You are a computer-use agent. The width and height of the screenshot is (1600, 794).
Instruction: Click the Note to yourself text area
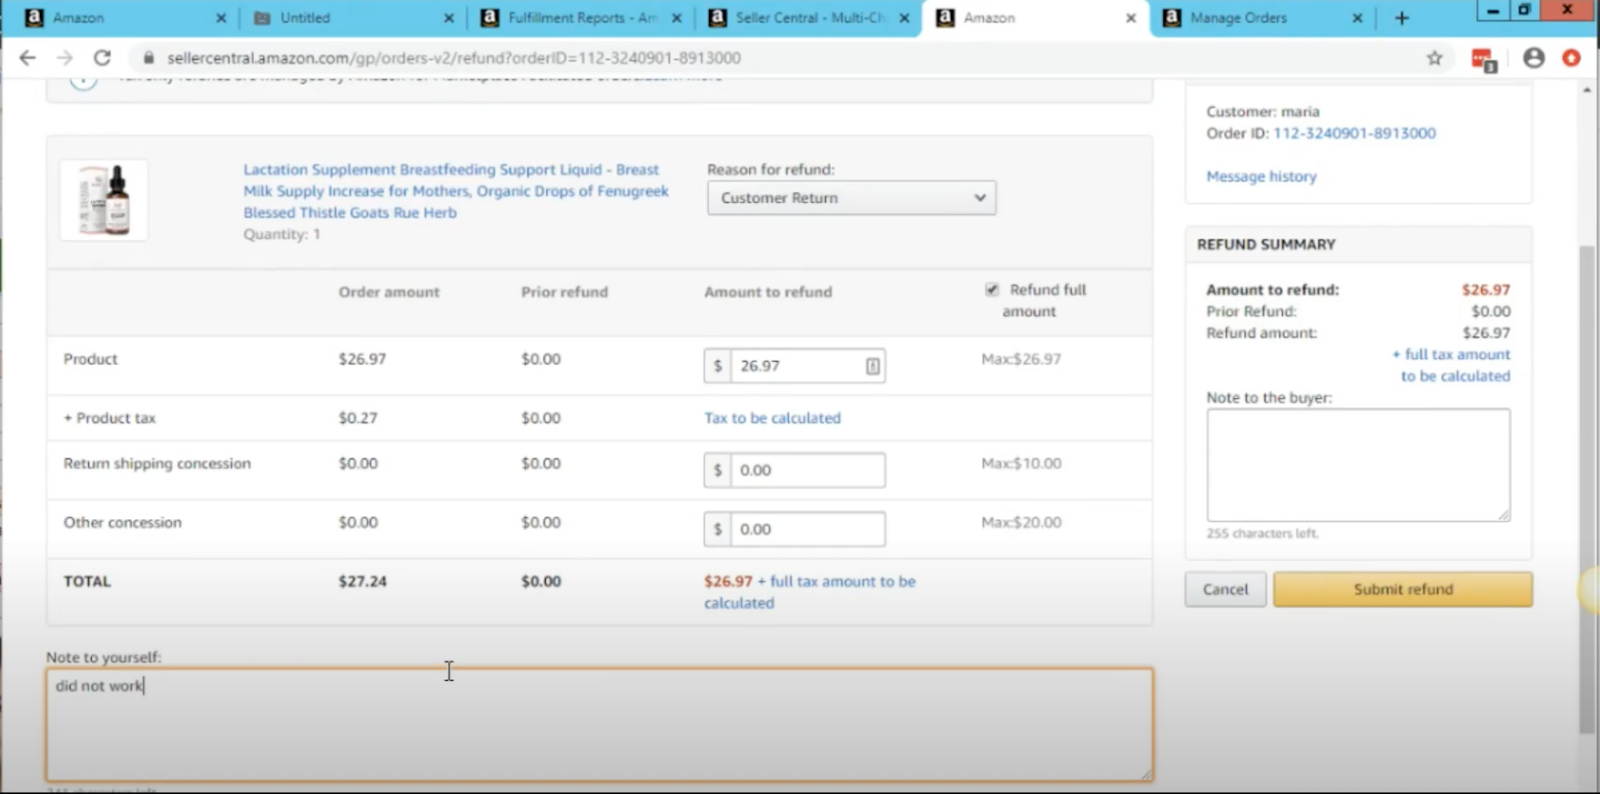click(x=599, y=725)
